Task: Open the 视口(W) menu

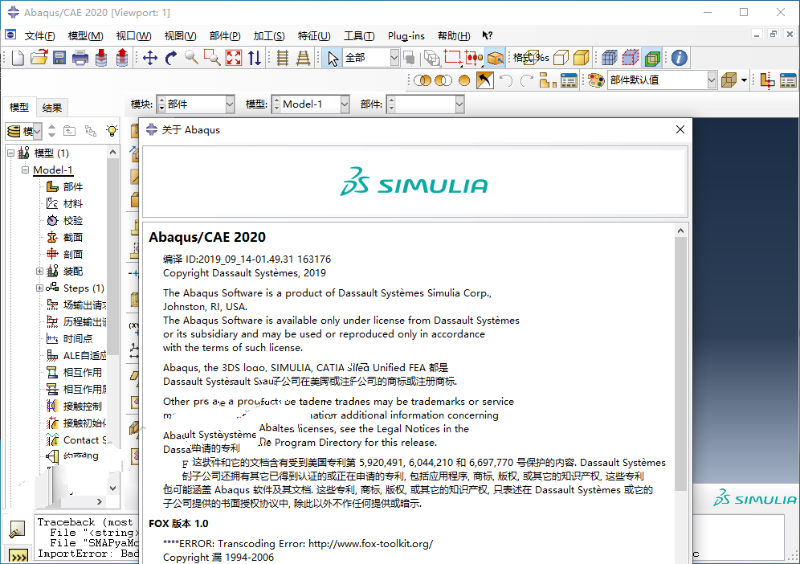Action: click(134, 35)
